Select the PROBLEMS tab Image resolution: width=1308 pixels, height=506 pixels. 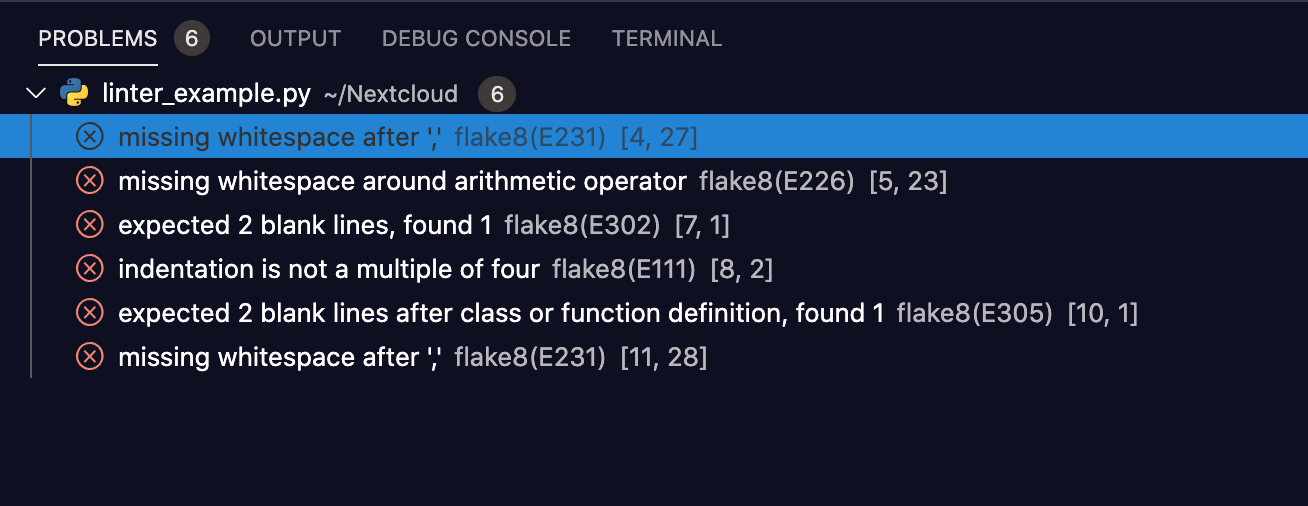point(98,39)
